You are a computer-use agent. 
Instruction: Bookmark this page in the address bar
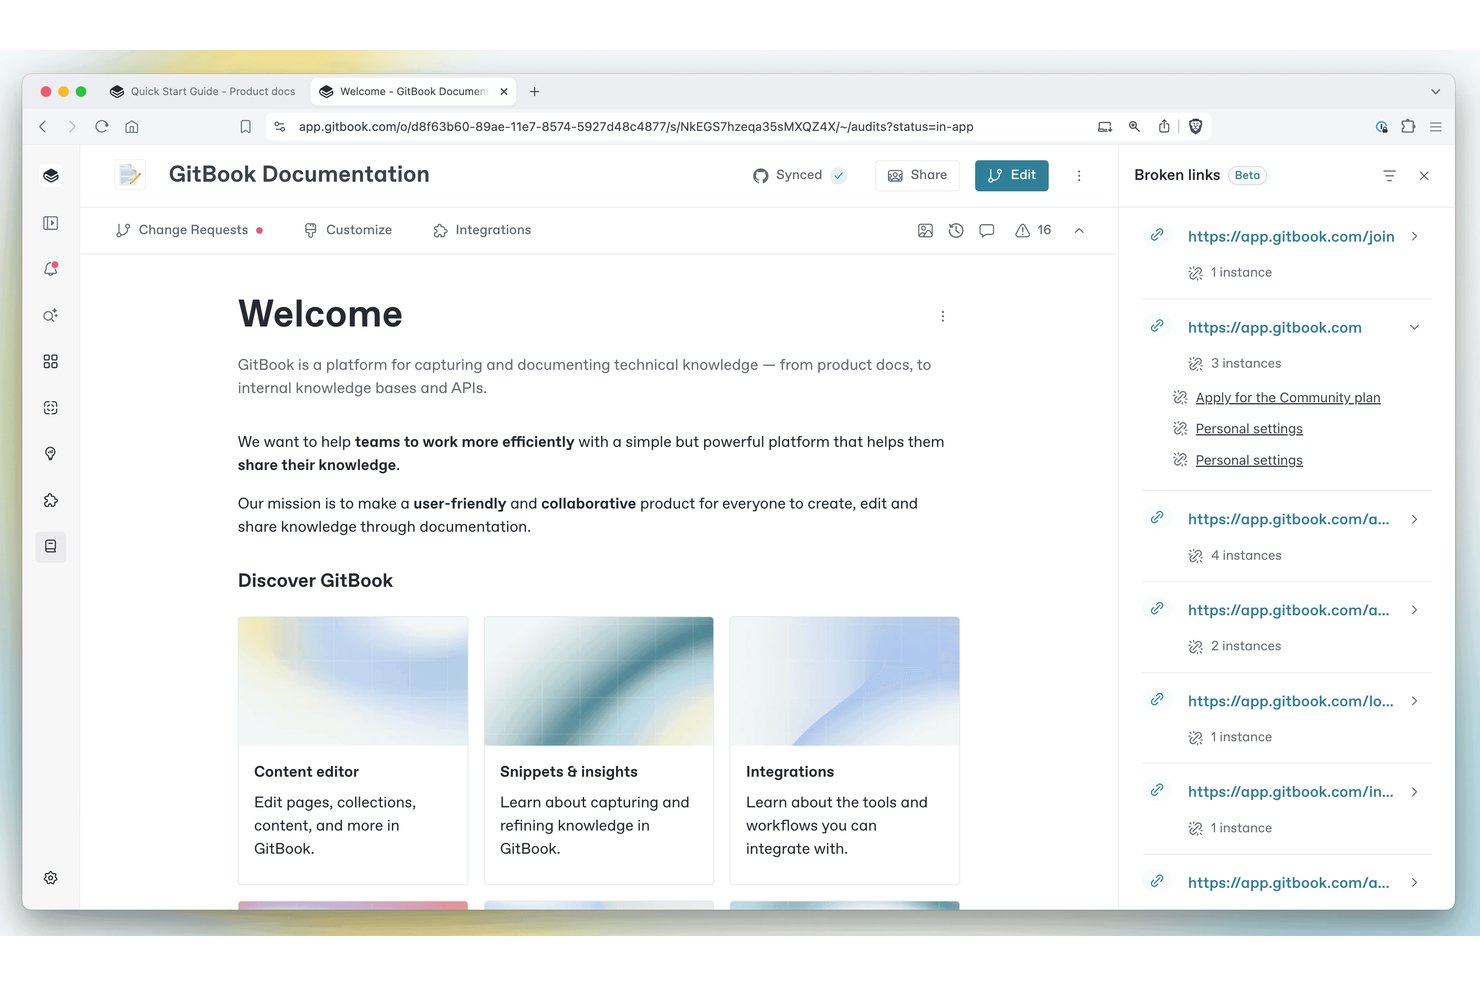(245, 126)
